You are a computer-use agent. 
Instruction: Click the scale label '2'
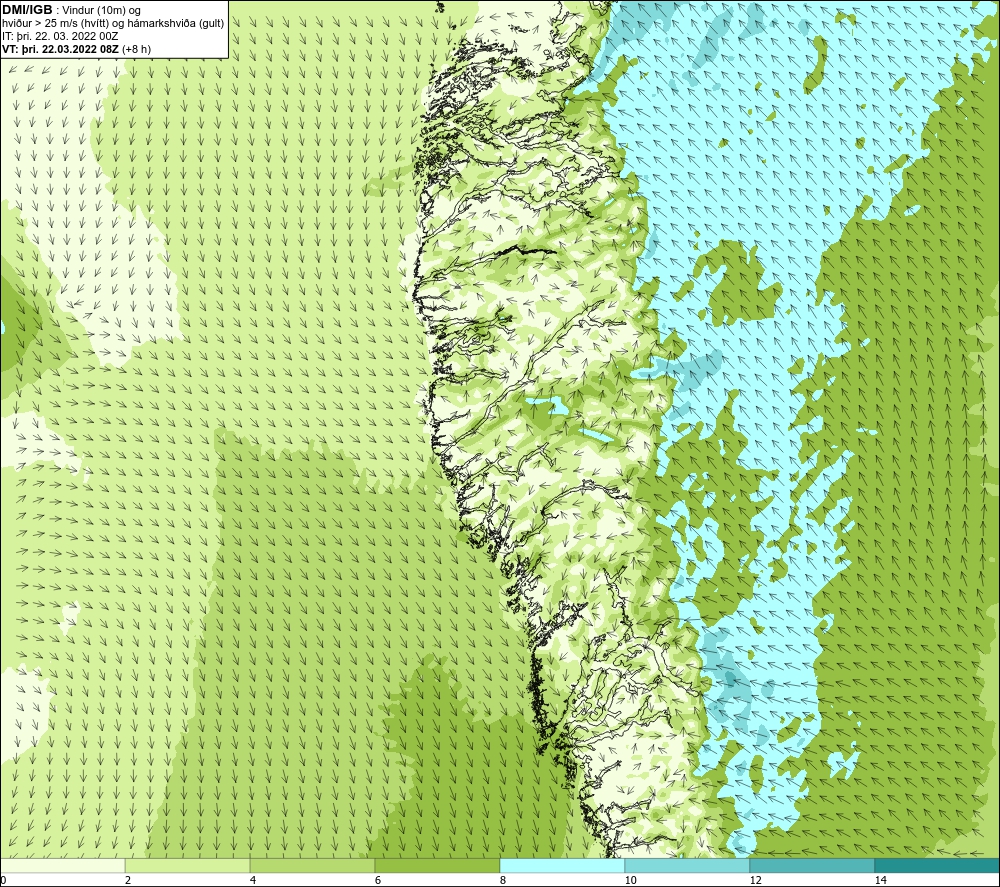128,880
